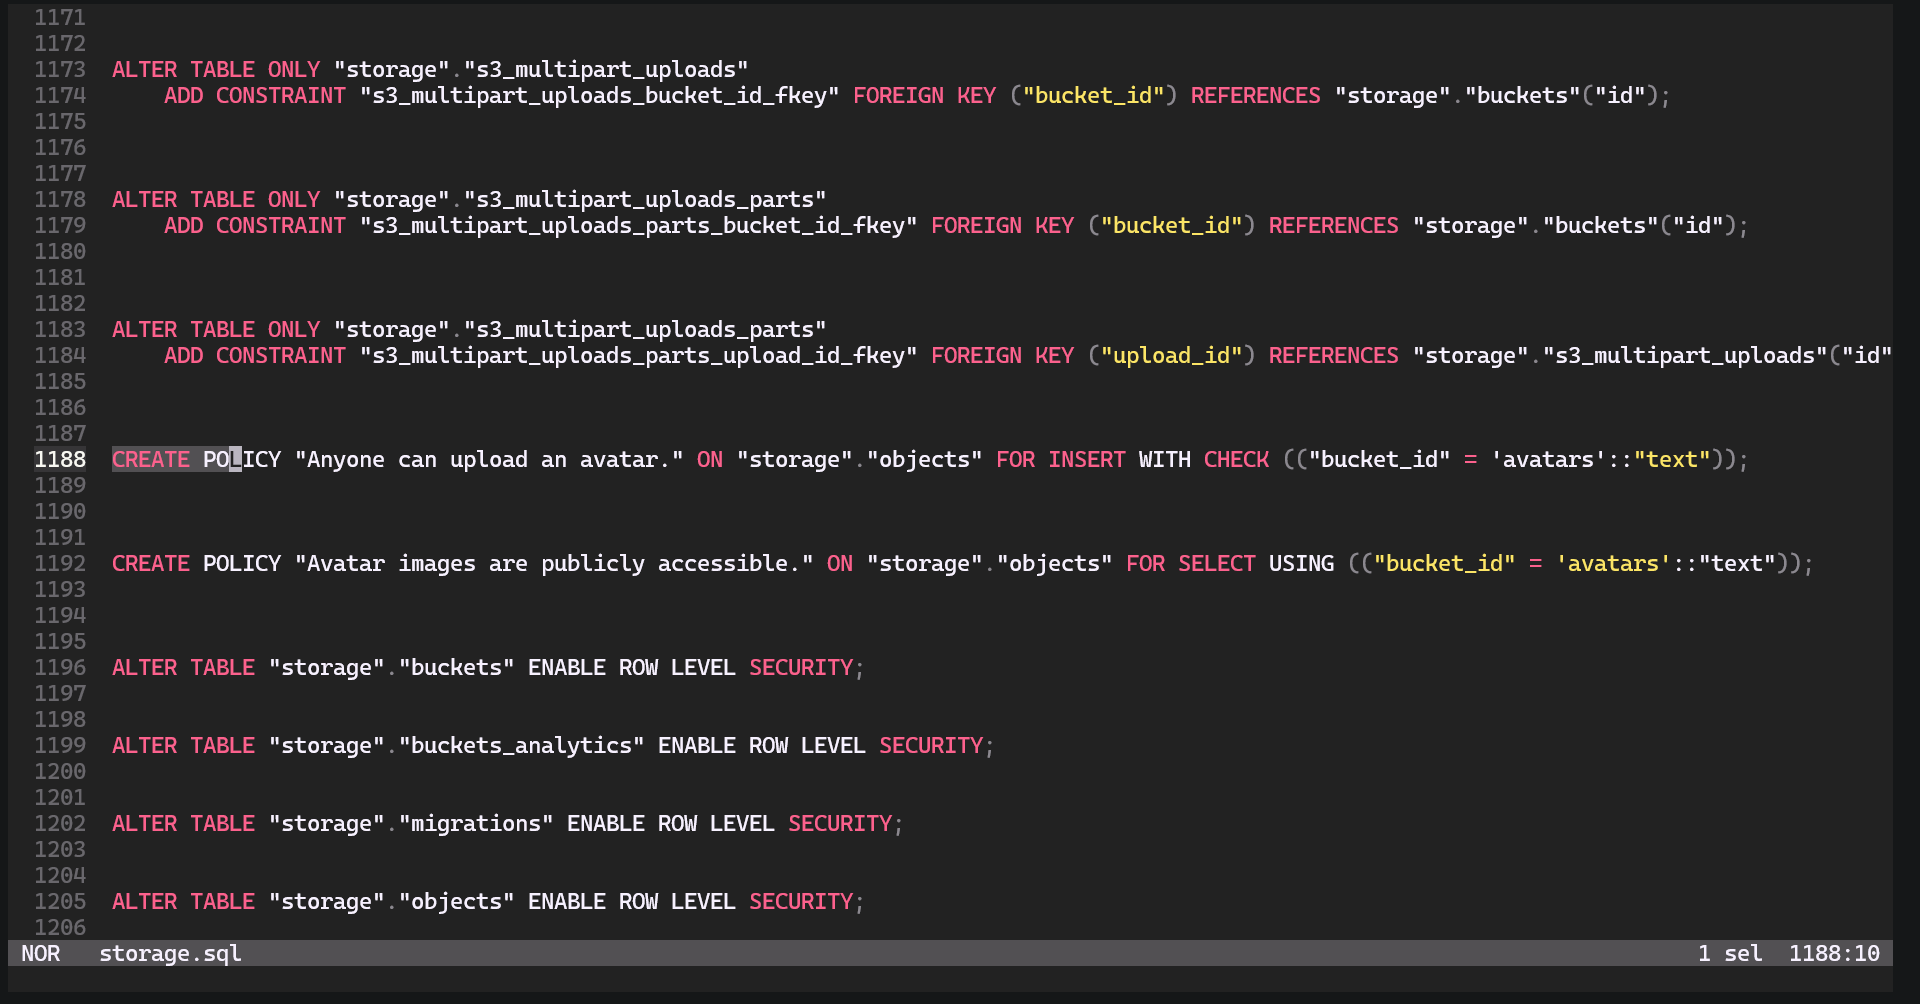The image size is (1920, 1004).
Task: Click the POLICY keyword on line 1192
Action: coord(242,563)
